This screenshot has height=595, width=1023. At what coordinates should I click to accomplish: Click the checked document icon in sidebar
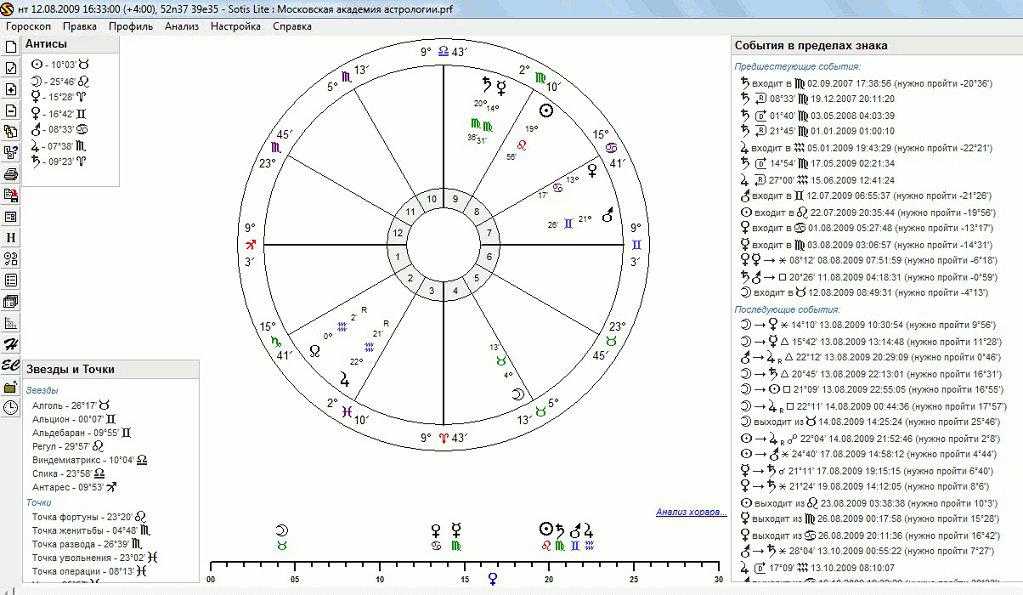10,68
